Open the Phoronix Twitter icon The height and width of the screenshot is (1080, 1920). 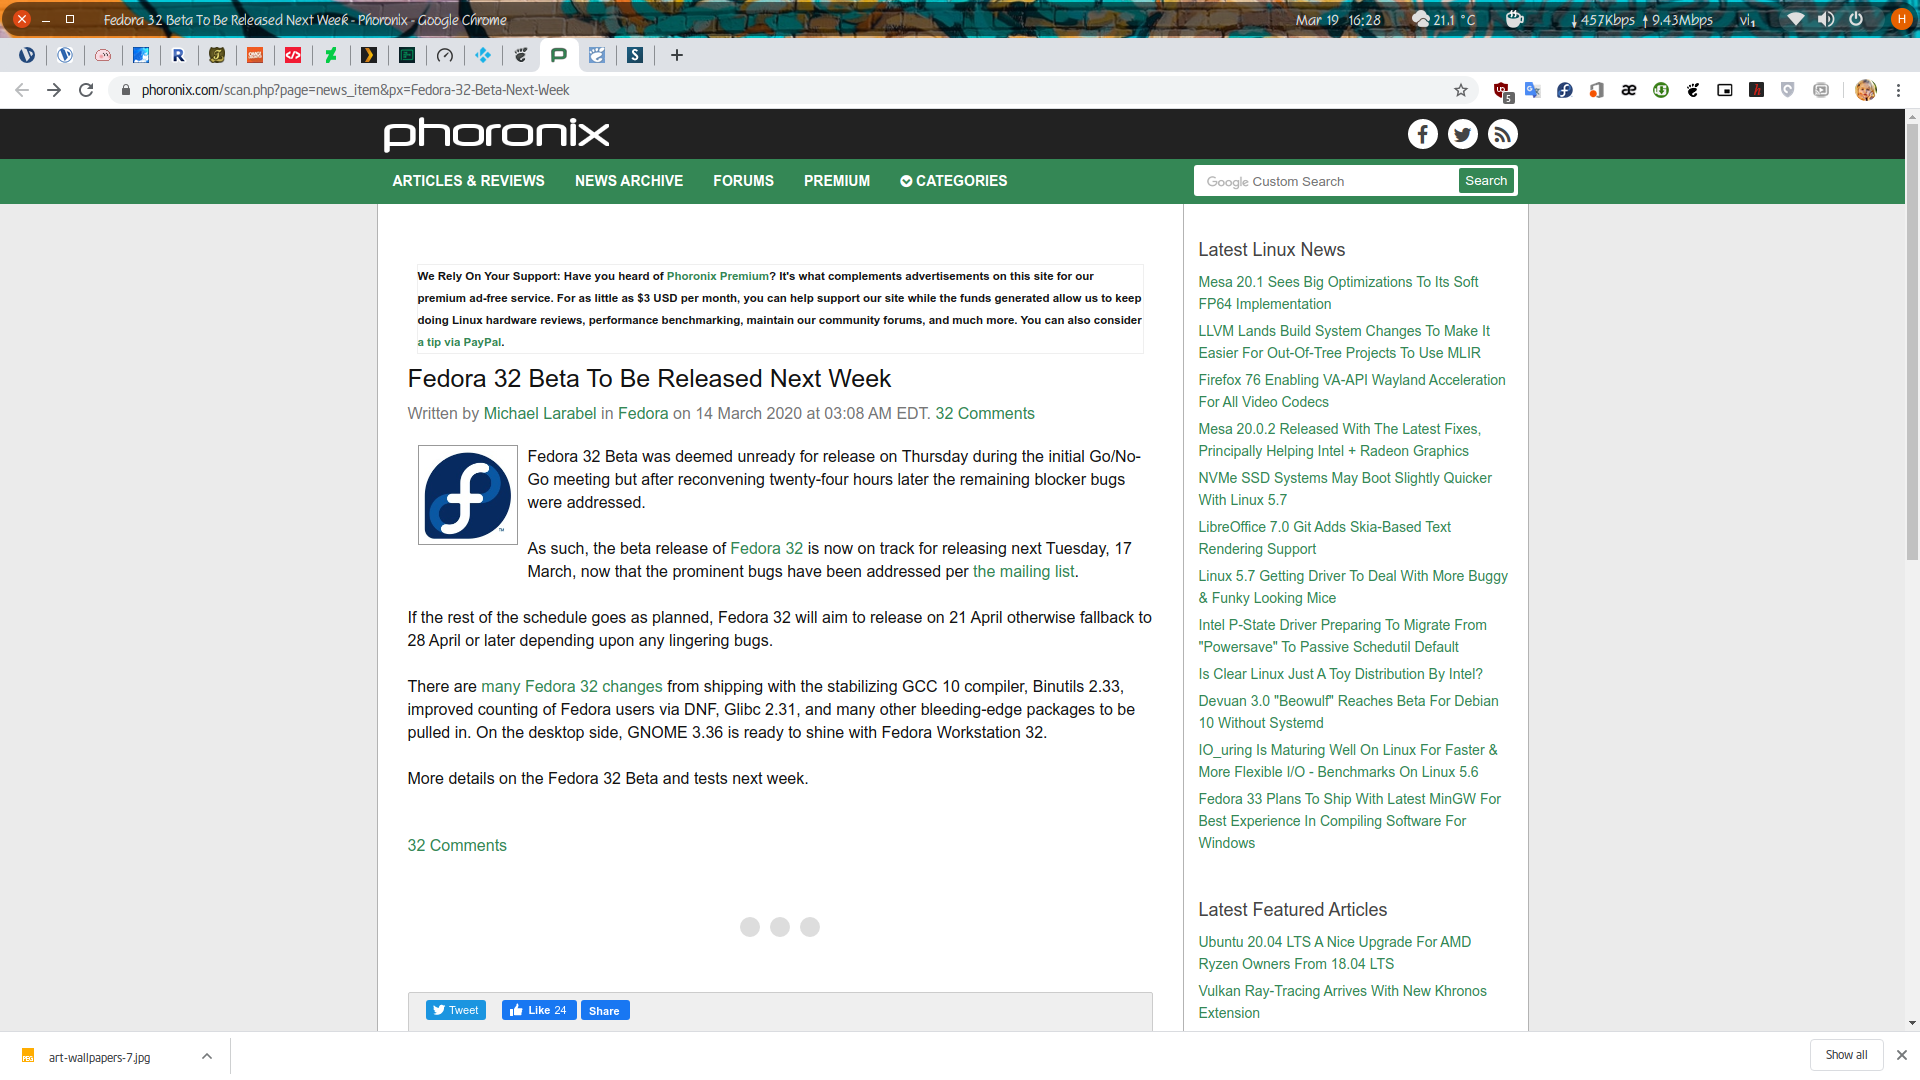[1462, 134]
